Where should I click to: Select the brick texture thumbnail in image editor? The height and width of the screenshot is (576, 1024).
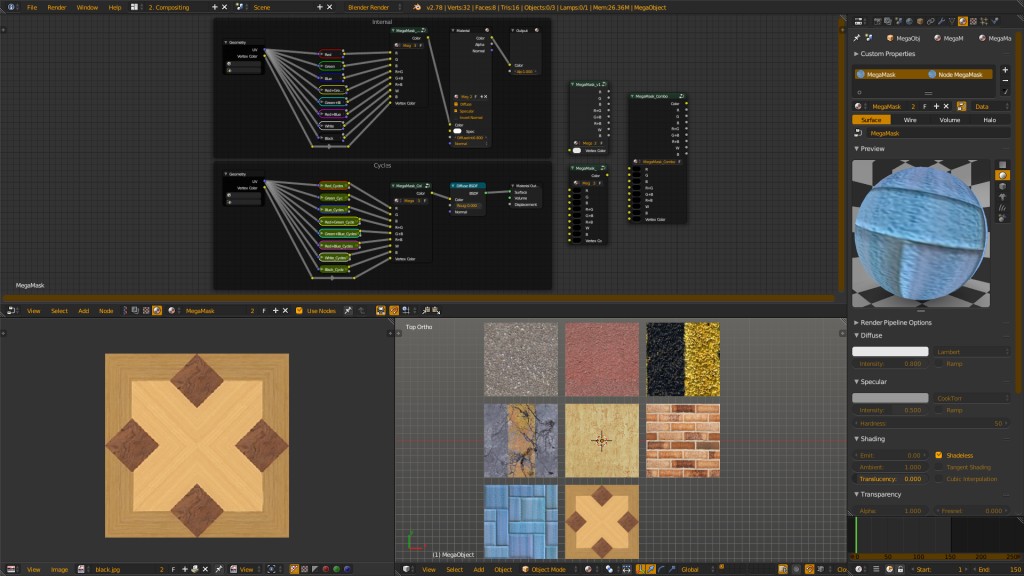click(x=683, y=440)
